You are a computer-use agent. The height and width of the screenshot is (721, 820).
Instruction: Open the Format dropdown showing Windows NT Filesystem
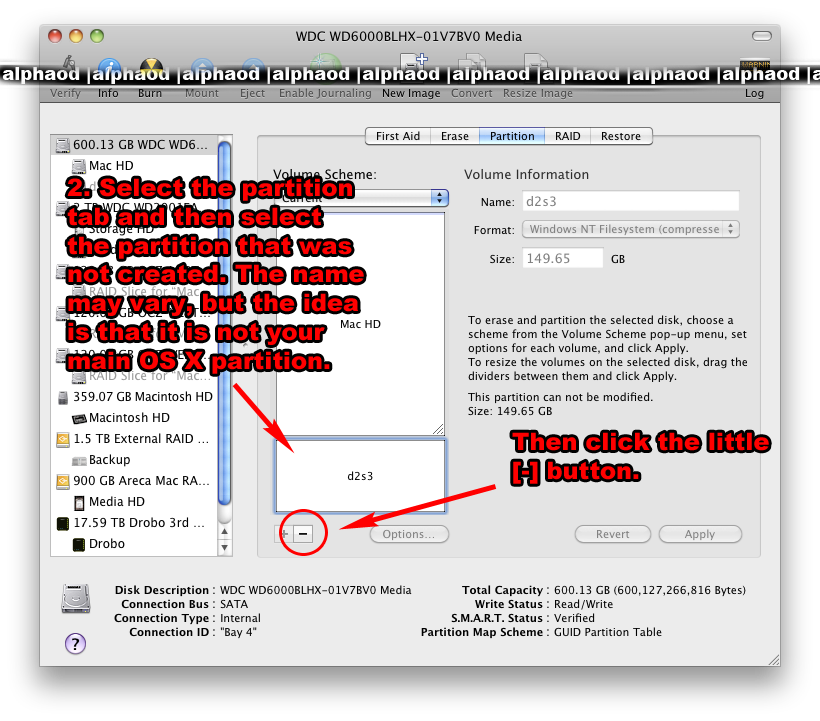pos(631,229)
